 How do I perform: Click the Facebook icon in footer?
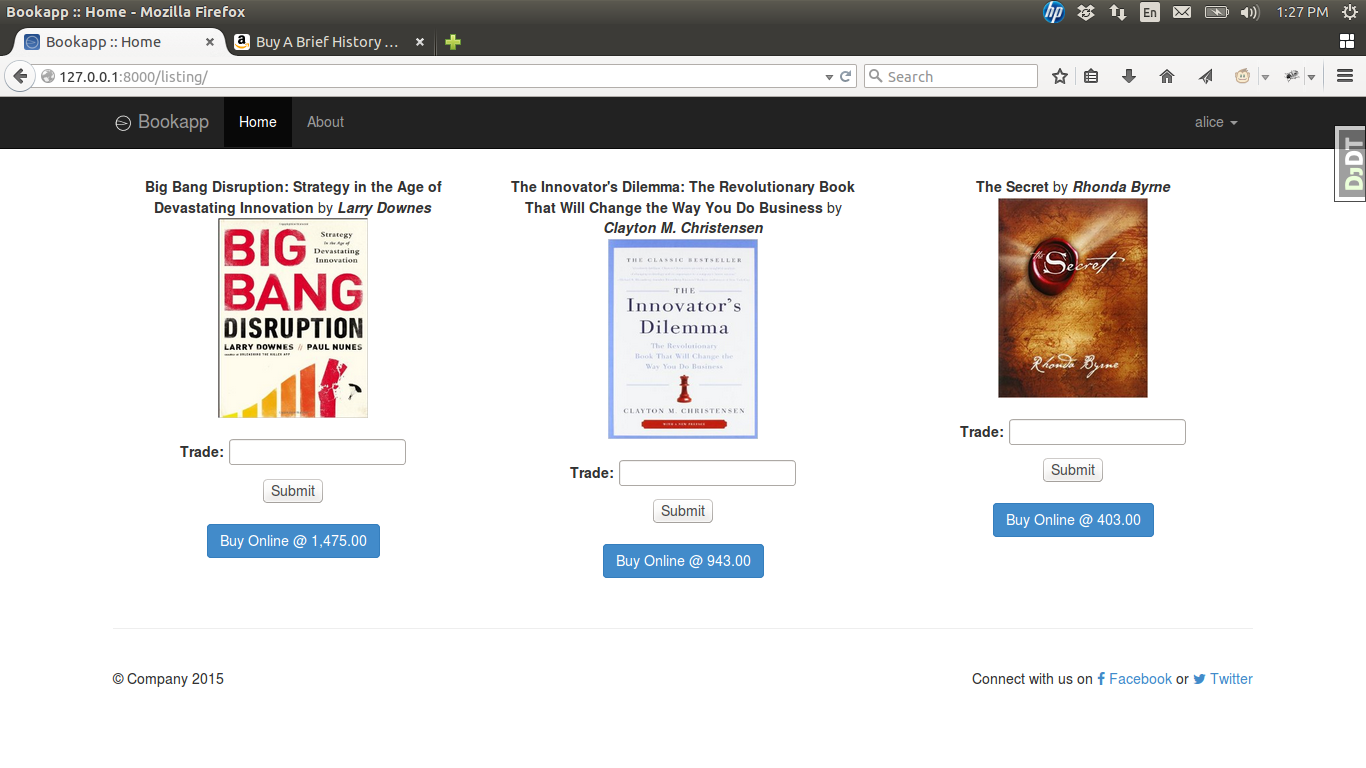pyautogui.click(x=1101, y=679)
